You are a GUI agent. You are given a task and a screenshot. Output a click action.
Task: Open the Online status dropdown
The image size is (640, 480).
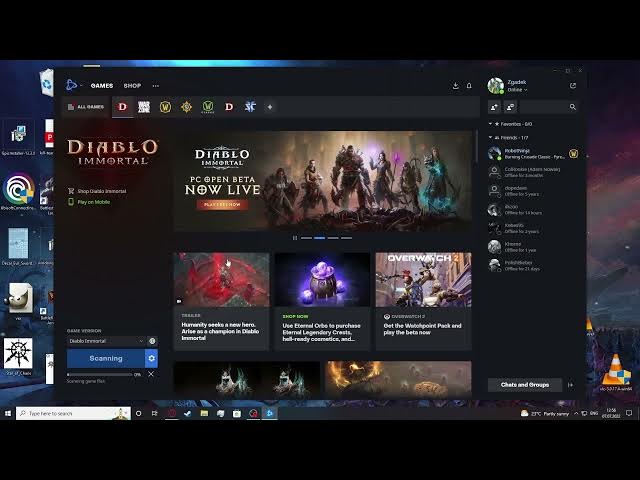pos(517,90)
